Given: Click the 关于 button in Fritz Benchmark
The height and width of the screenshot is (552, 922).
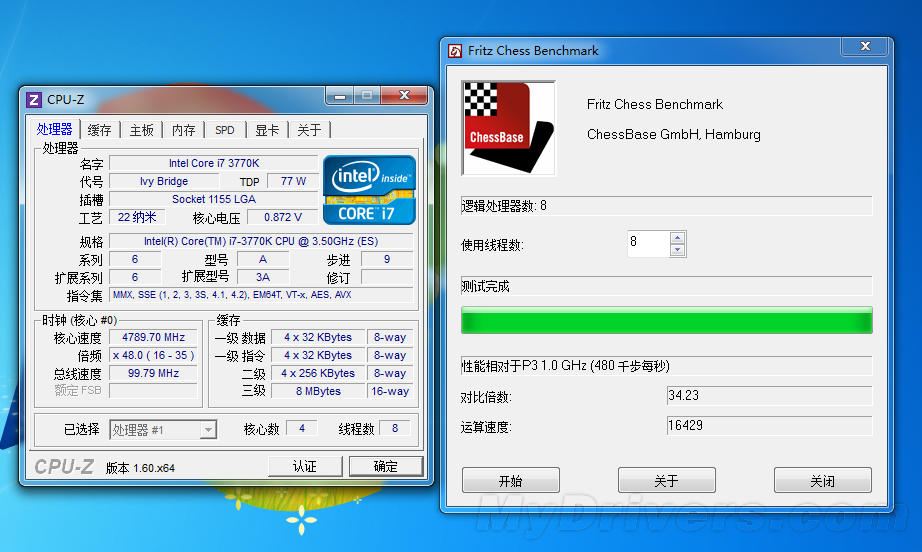Looking at the screenshot, I should [666, 481].
